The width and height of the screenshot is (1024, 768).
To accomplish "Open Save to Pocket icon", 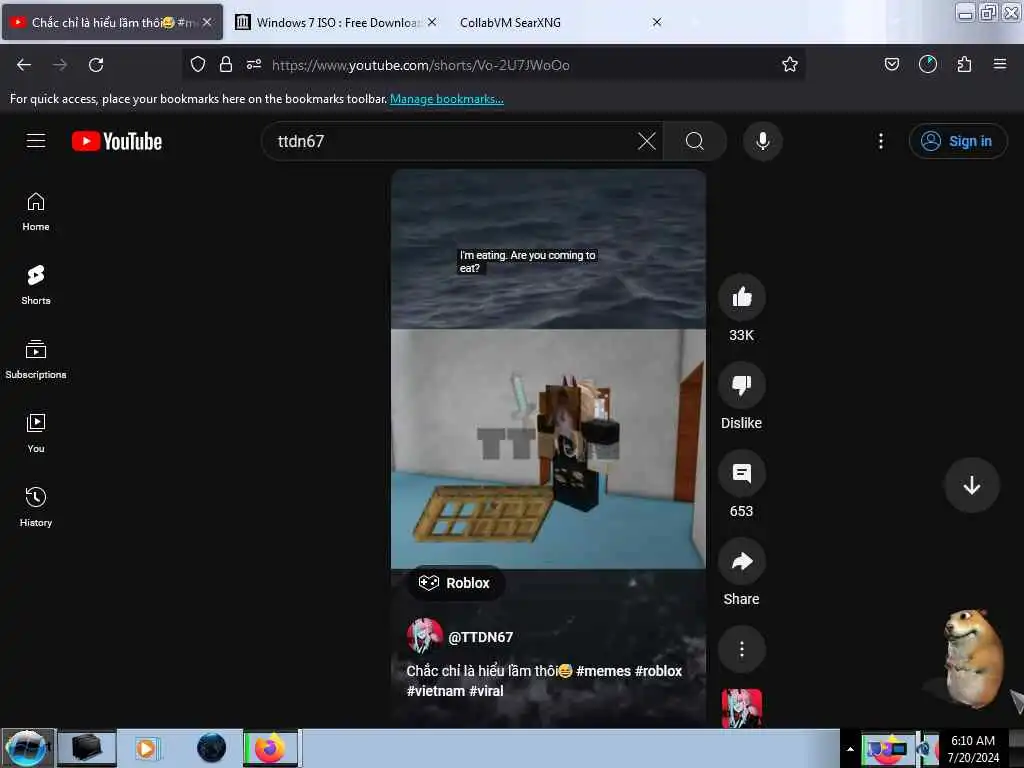I will click(891, 65).
